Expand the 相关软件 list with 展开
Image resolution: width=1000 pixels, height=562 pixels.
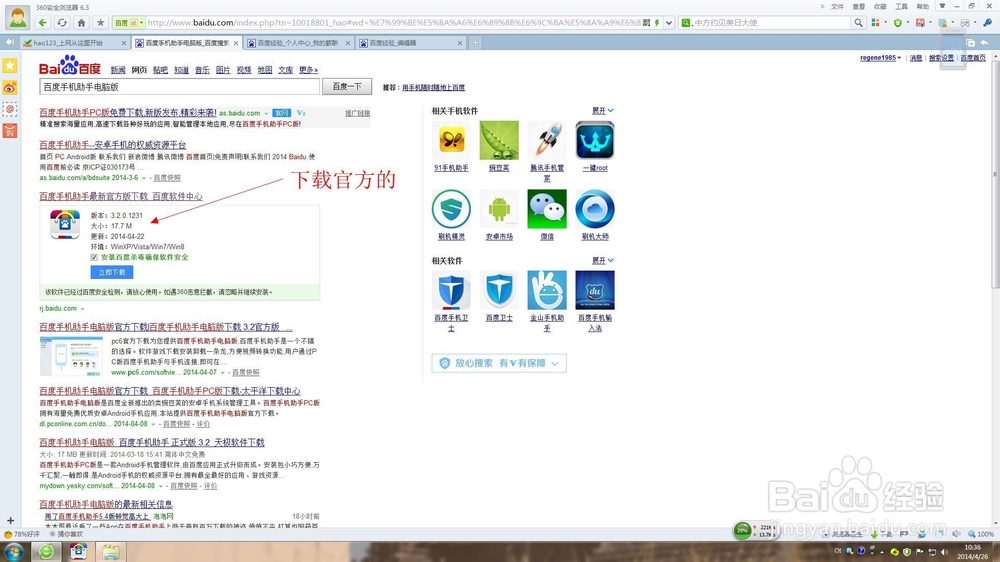click(x=603, y=261)
